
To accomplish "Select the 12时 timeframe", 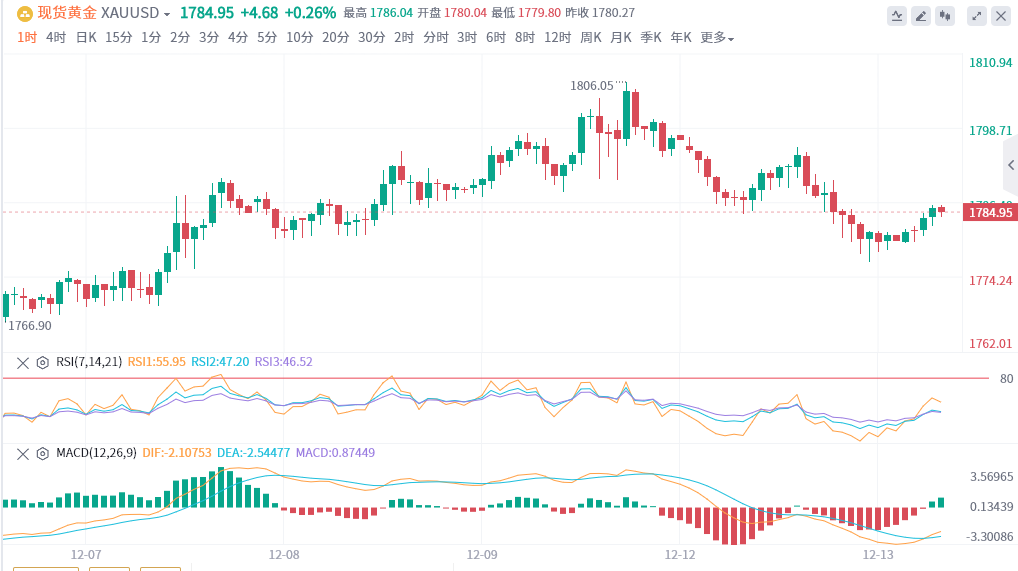I will [x=558, y=38].
